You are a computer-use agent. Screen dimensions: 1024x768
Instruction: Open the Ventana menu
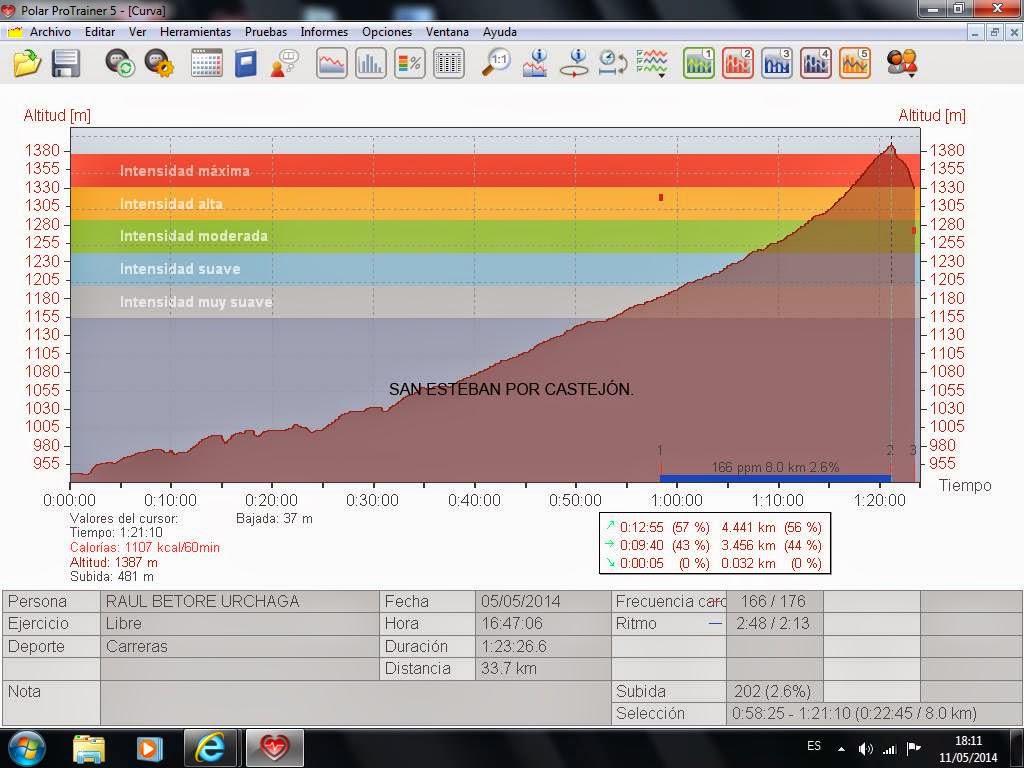tap(447, 31)
